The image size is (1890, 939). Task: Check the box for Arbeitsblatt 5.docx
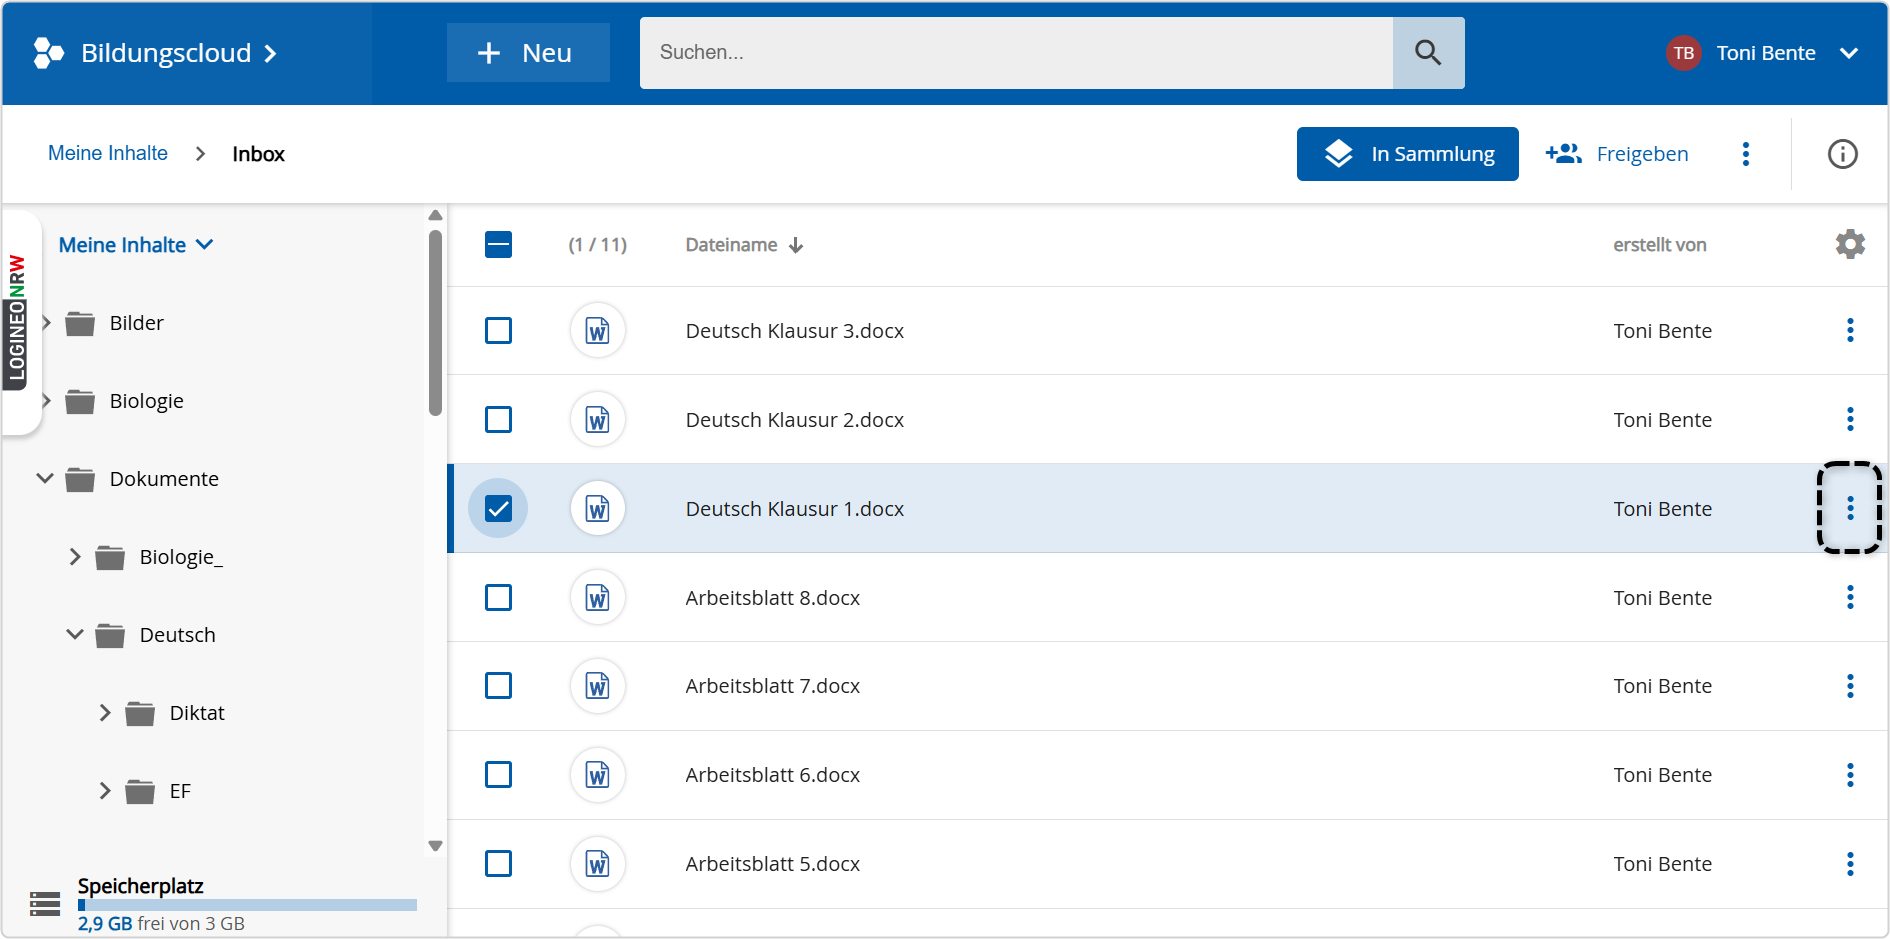(x=498, y=864)
